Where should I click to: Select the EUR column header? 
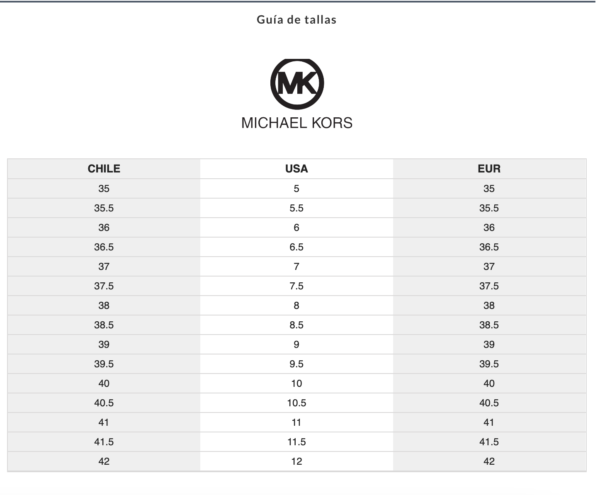click(x=489, y=169)
